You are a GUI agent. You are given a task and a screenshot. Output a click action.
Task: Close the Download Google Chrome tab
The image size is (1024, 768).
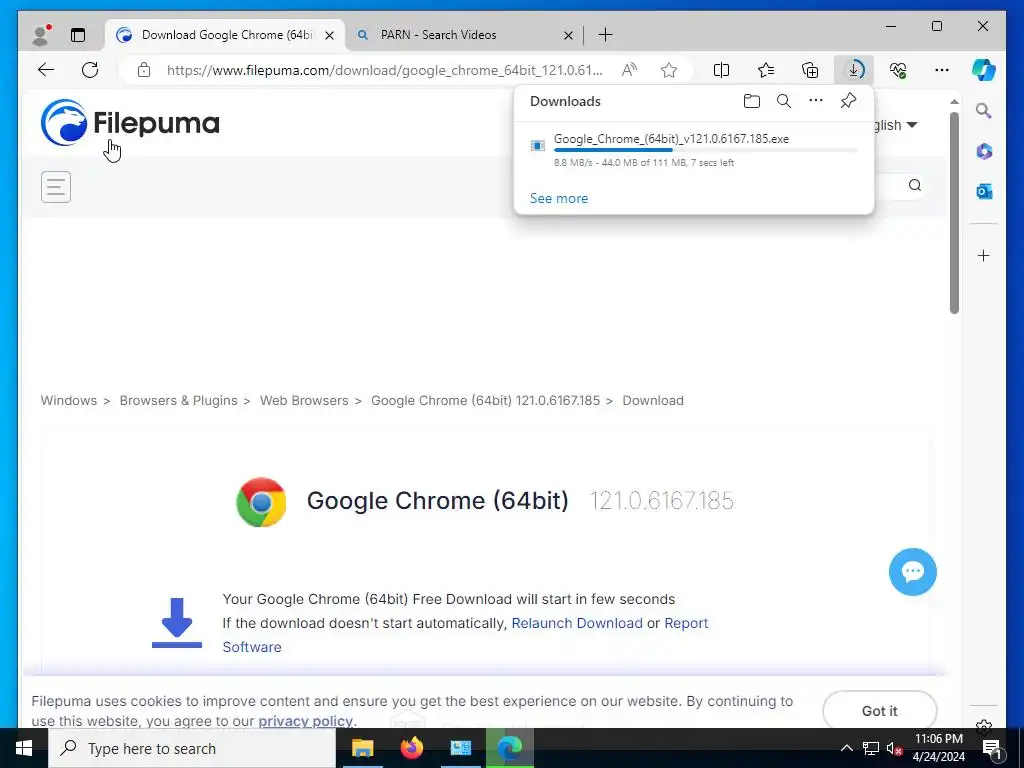[330, 35]
